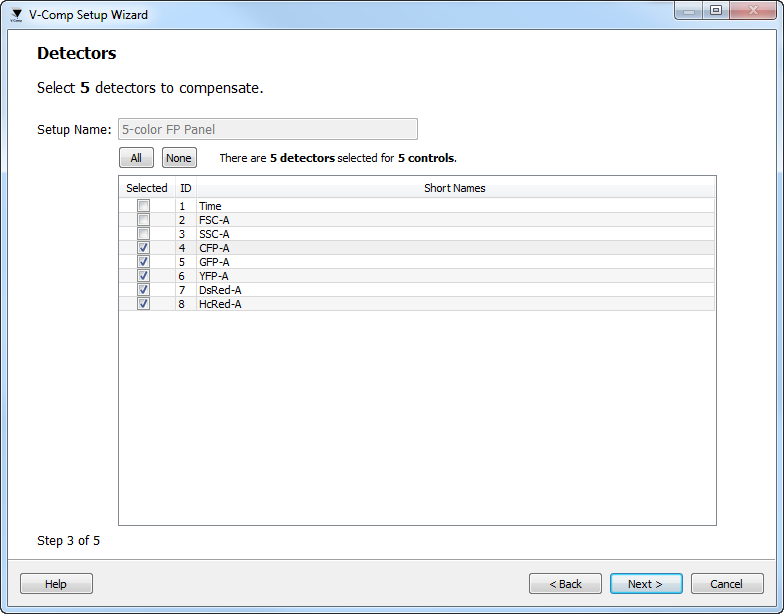Disable the HcRed-A detector checkbox
The width and height of the screenshot is (784, 614).
coord(144,304)
